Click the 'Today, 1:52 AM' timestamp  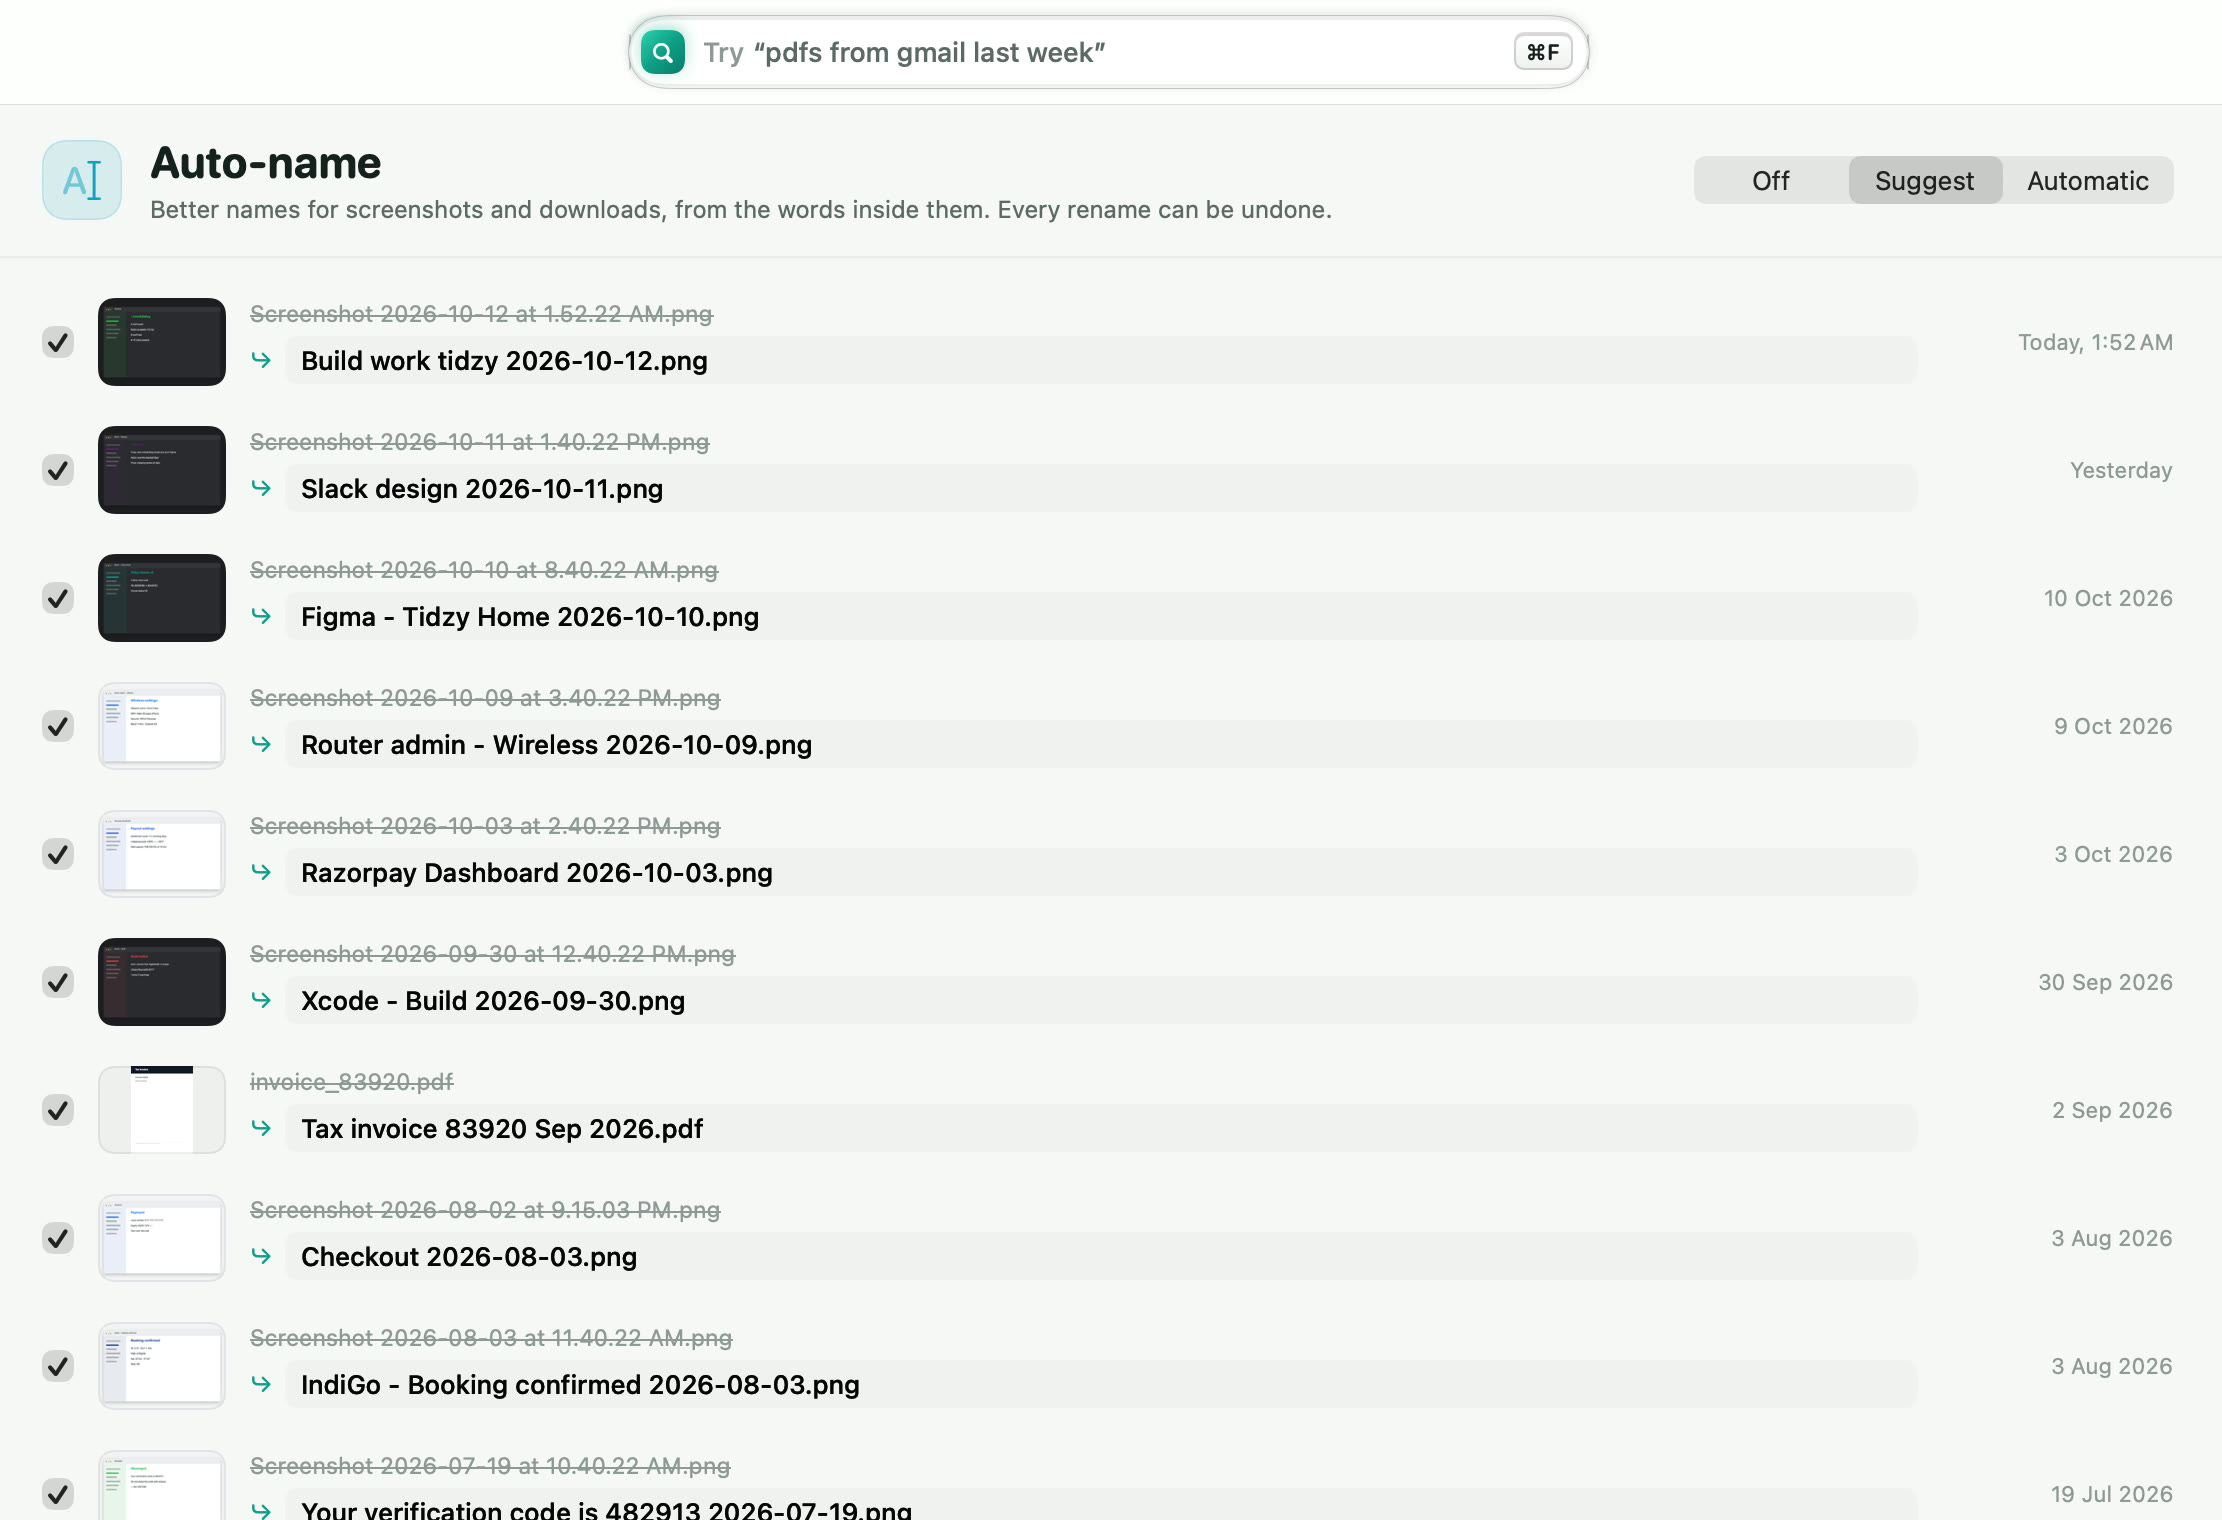click(2095, 342)
